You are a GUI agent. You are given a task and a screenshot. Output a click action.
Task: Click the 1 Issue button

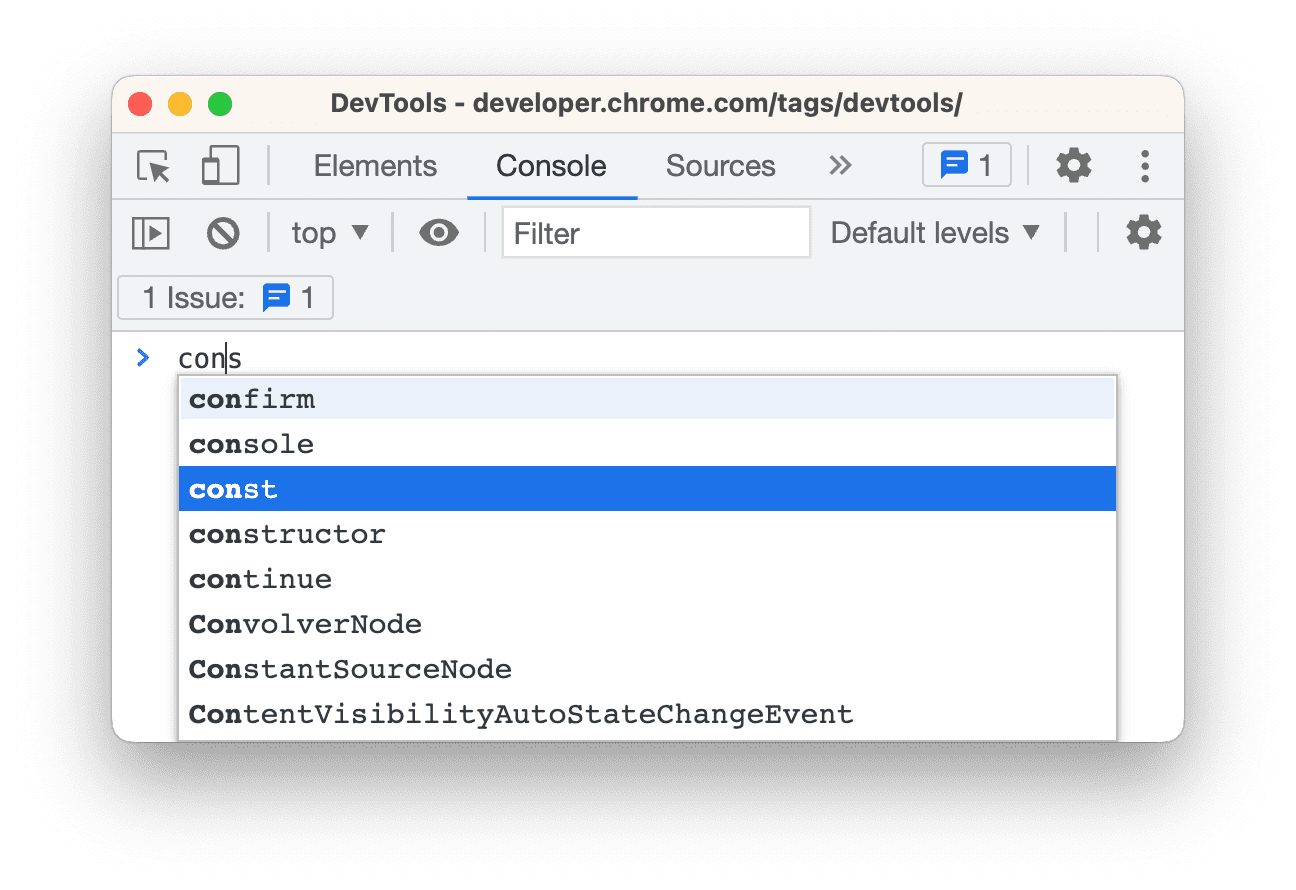pos(224,297)
